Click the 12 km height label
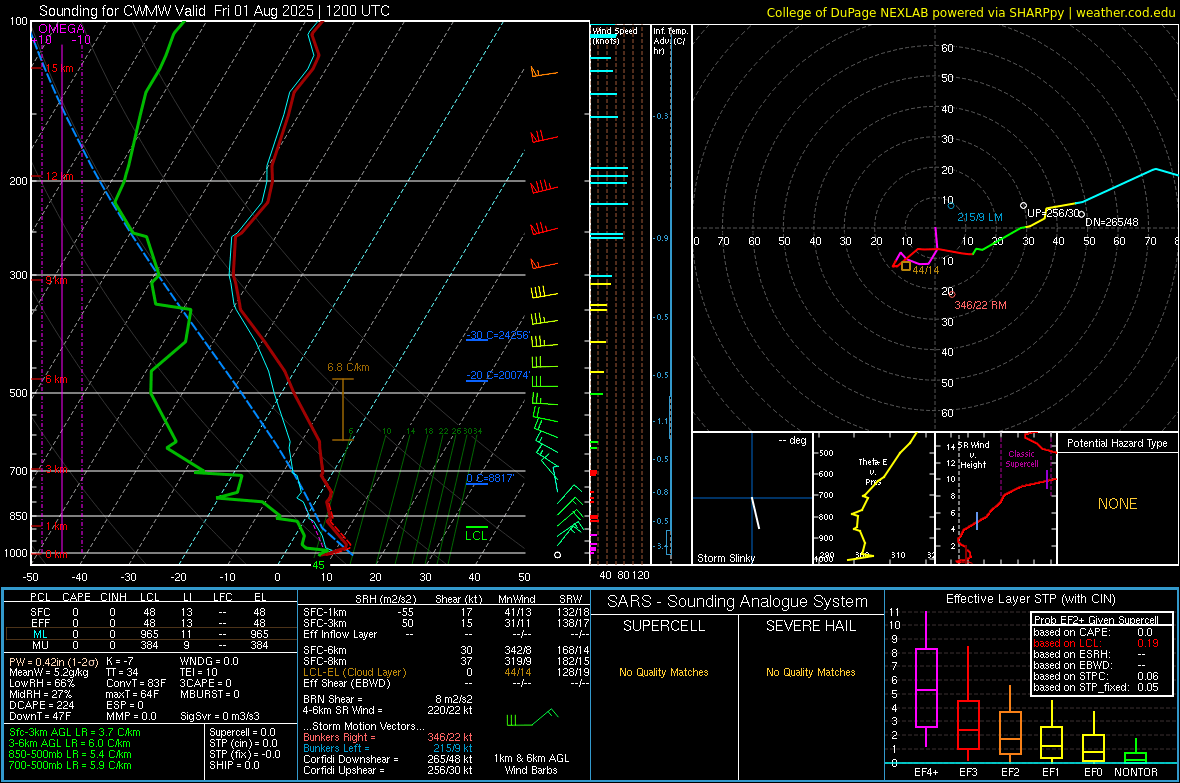The width and height of the screenshot is (1180, 783). tap(59, 176)
